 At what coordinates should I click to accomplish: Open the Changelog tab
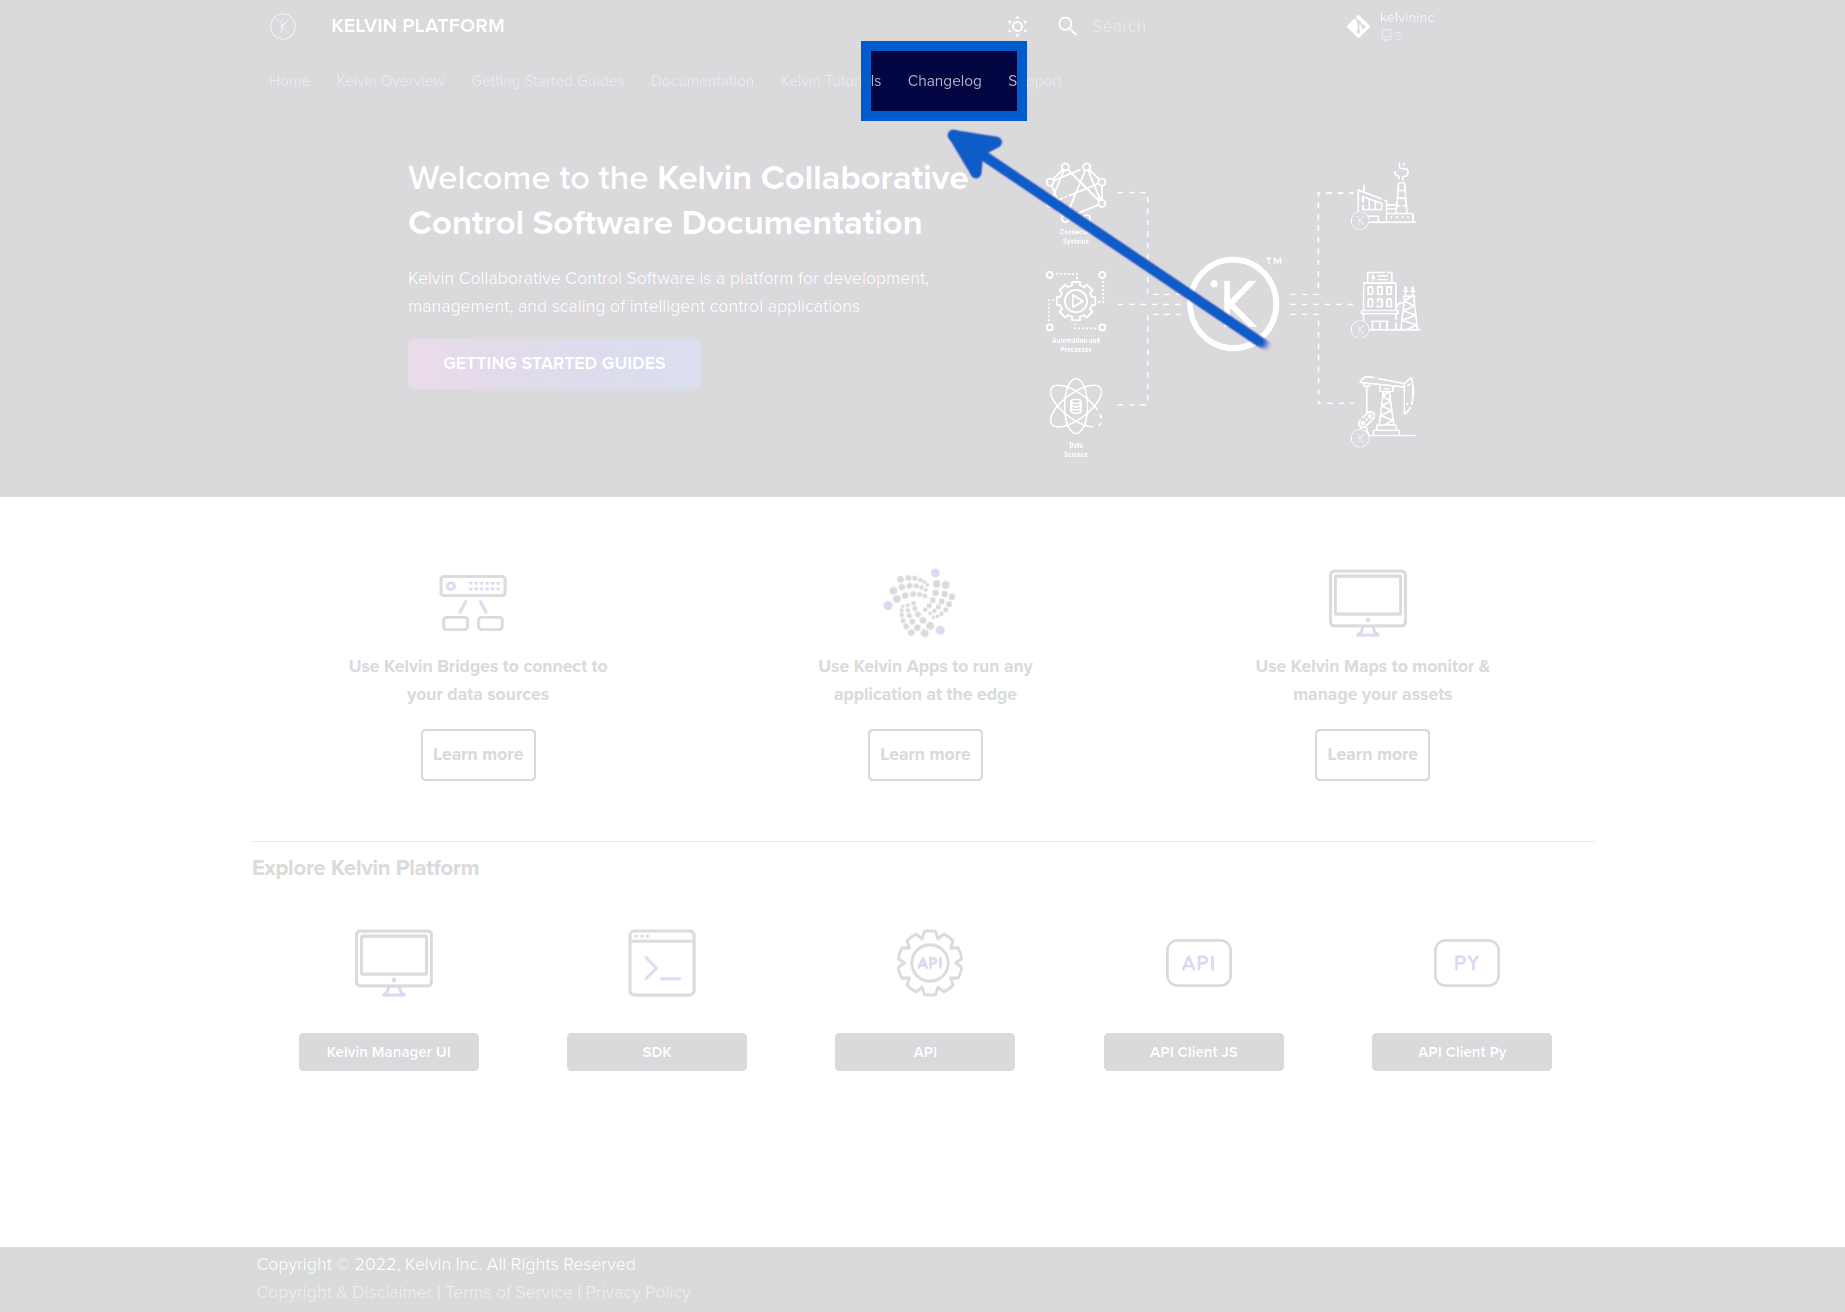click(944, 81)
